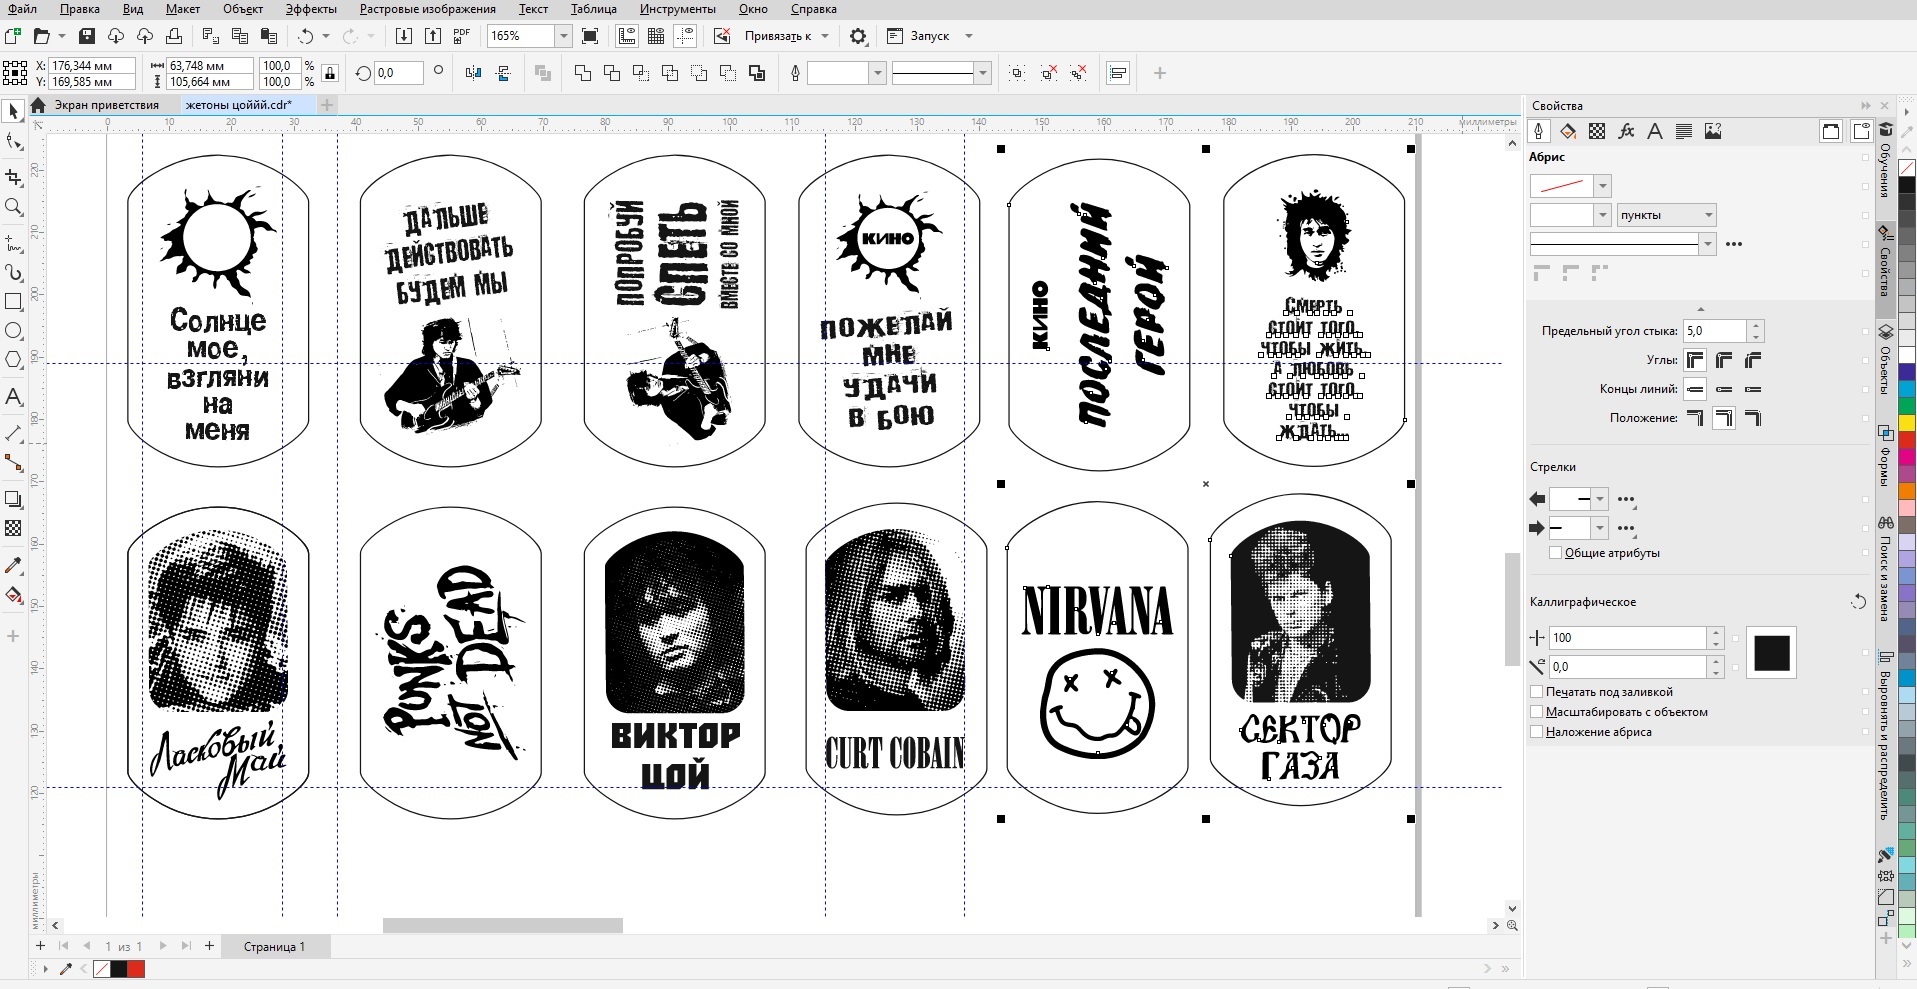Click the Undo arrow icon

(x=305, y=36)
